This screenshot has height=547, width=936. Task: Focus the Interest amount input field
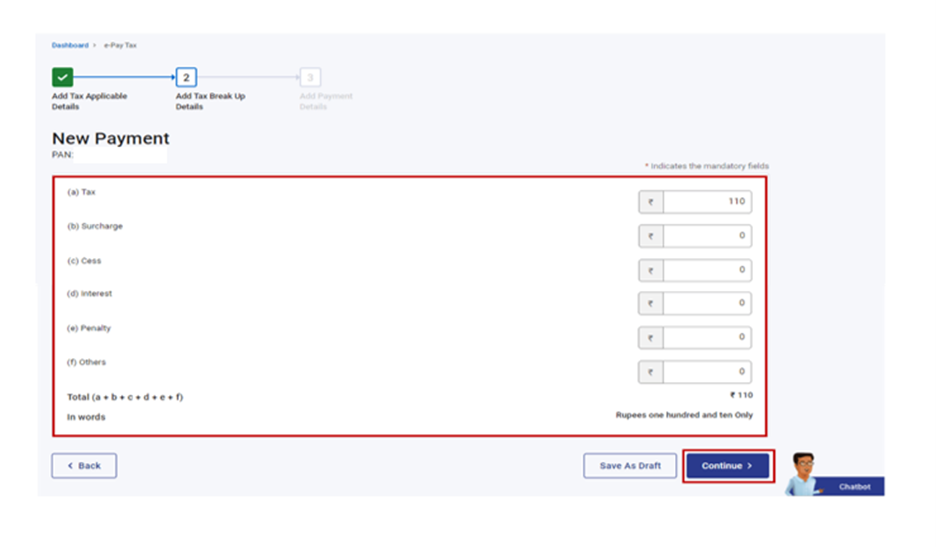[707, 303]
